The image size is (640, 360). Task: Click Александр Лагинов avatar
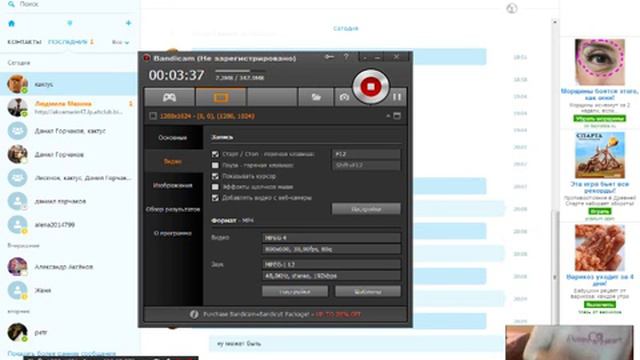tap(18, 267)
